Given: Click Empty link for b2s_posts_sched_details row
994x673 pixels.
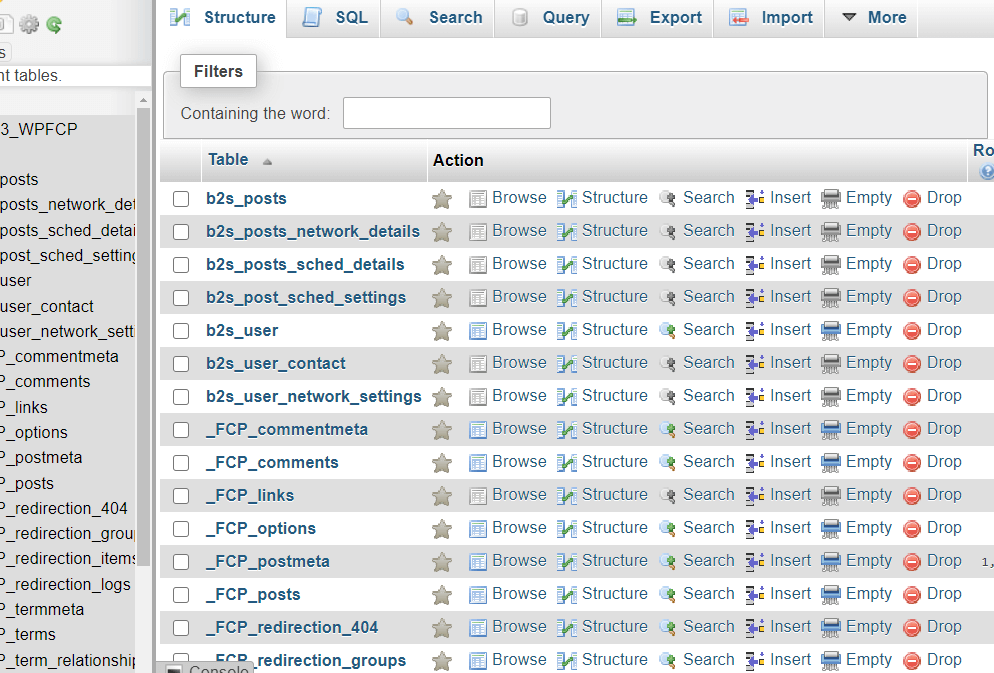Looking at the screenshot, I should [x=868, y=264].
